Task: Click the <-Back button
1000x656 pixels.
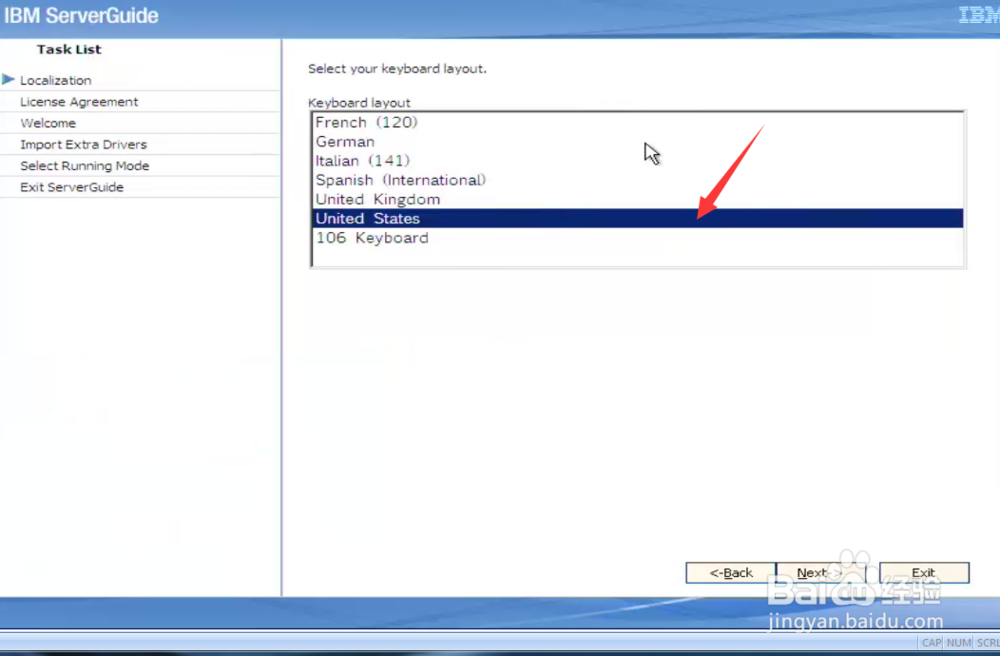Action: coord(731,572)
